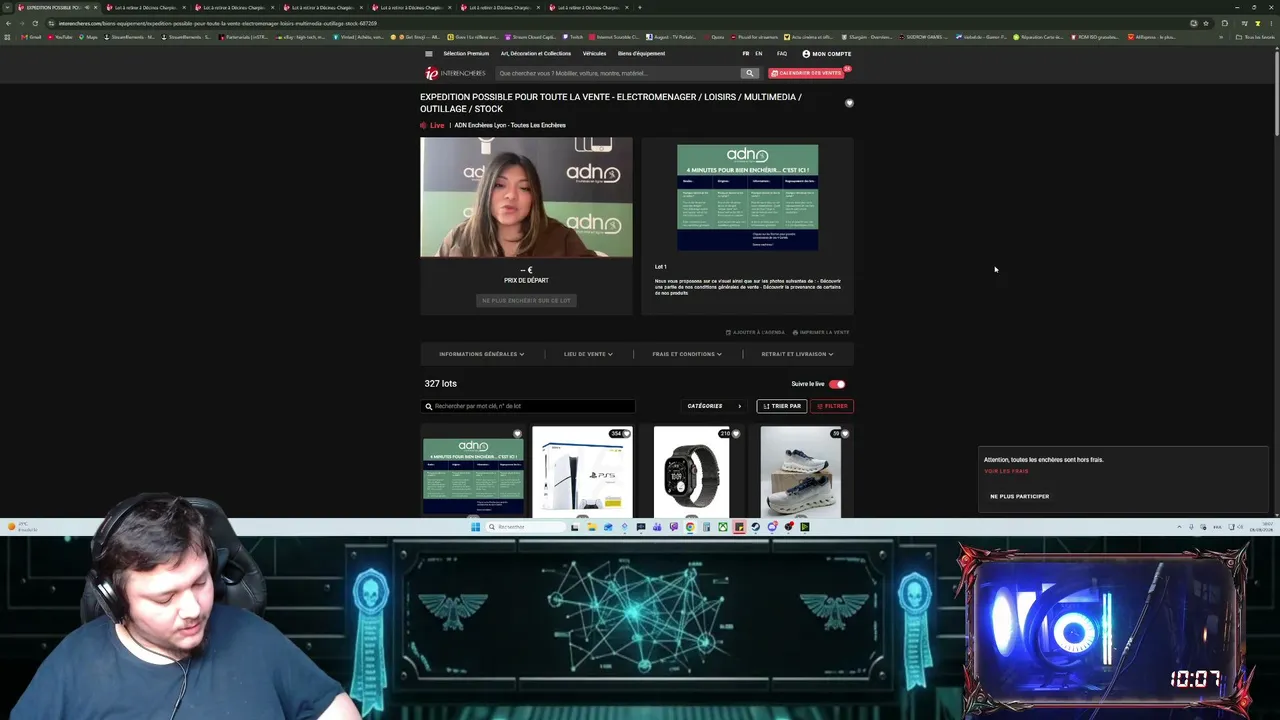
Task: Favorite the sneakers lot with its heart
Action: point(845,434)
